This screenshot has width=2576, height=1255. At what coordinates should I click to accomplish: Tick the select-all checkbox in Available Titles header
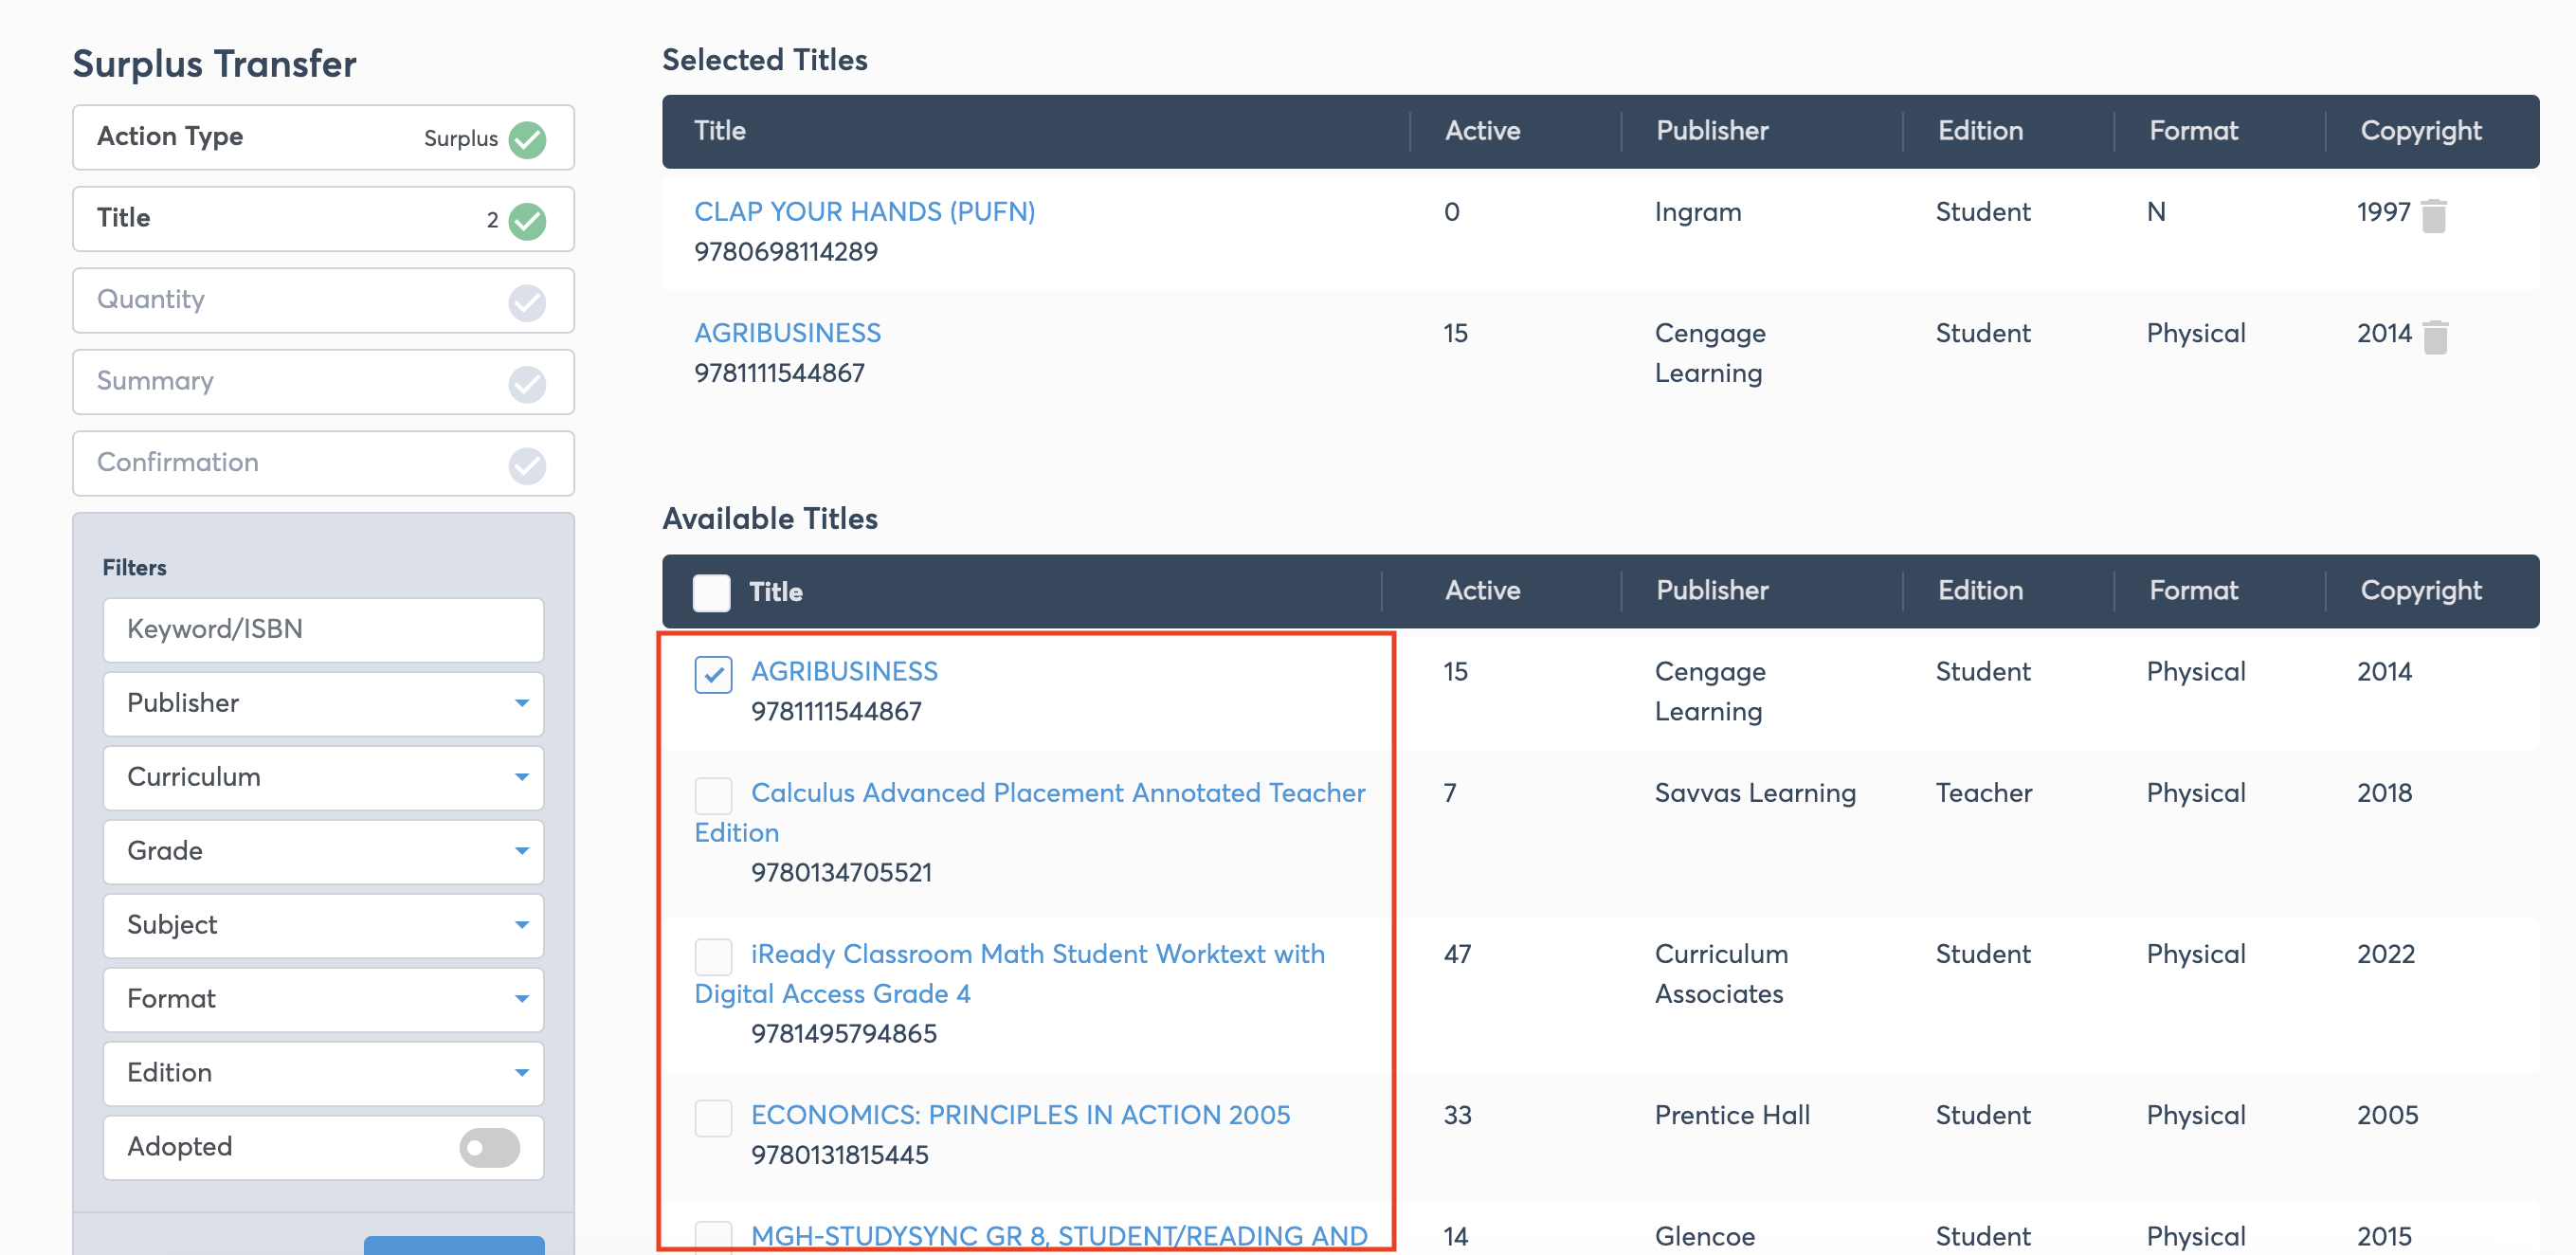[711, 592]
